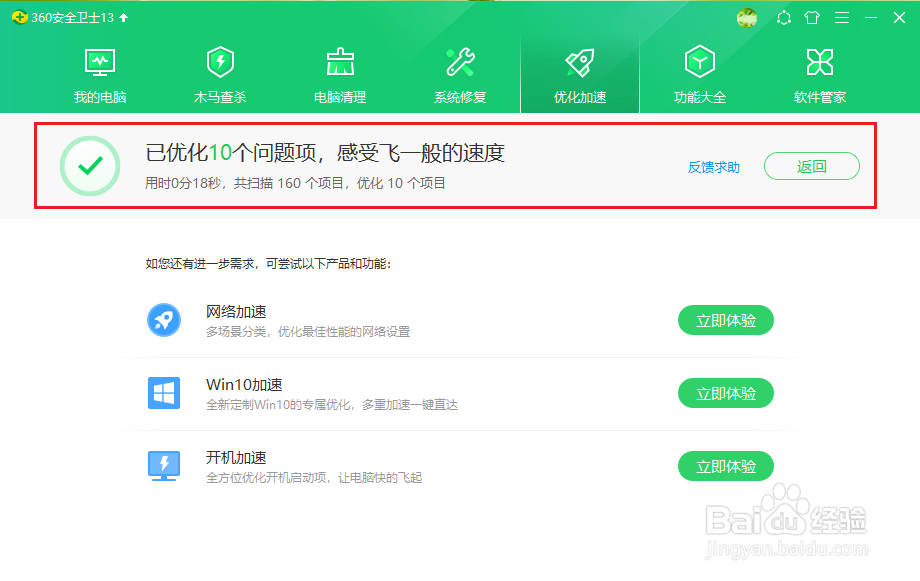920x581 pixels.
Task: Click text 多场景分类，优化最佳性能的网络设置
Action: pos(307,332)
